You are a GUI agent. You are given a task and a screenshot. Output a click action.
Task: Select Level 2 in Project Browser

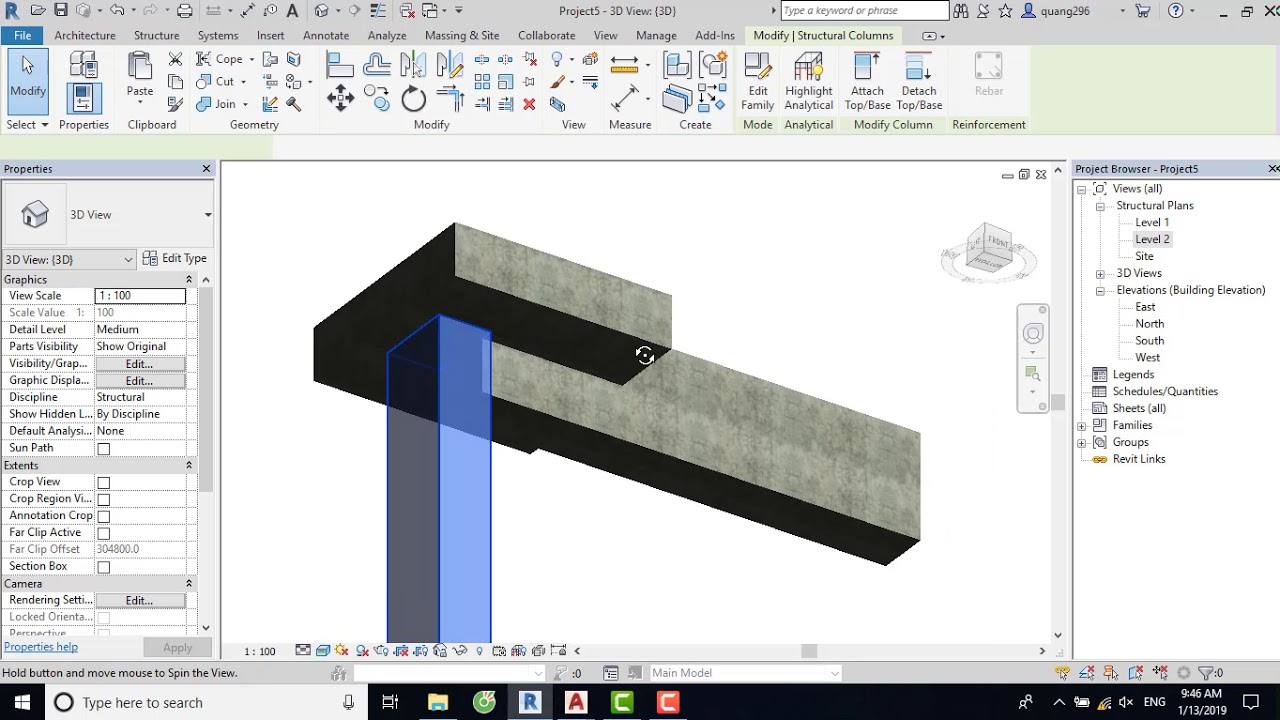pyautogui.click(x=1152, y=239)
